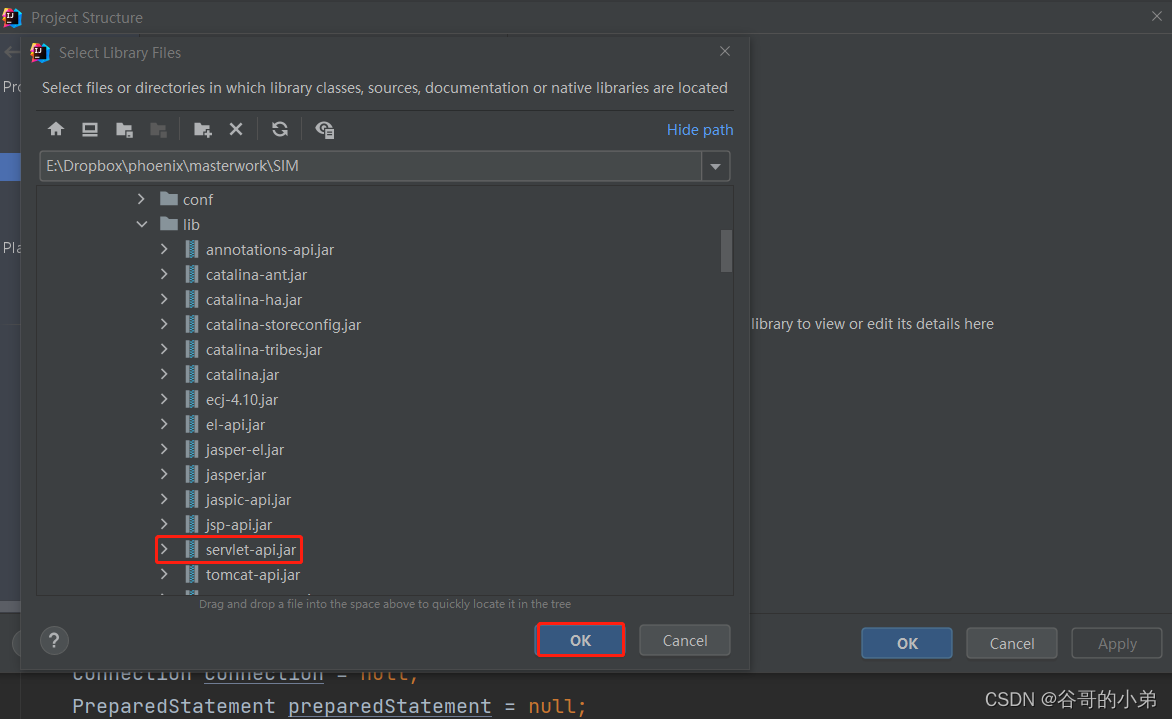Refresh the file tree
Screen dimensions: 1172x719
(280, 129)
